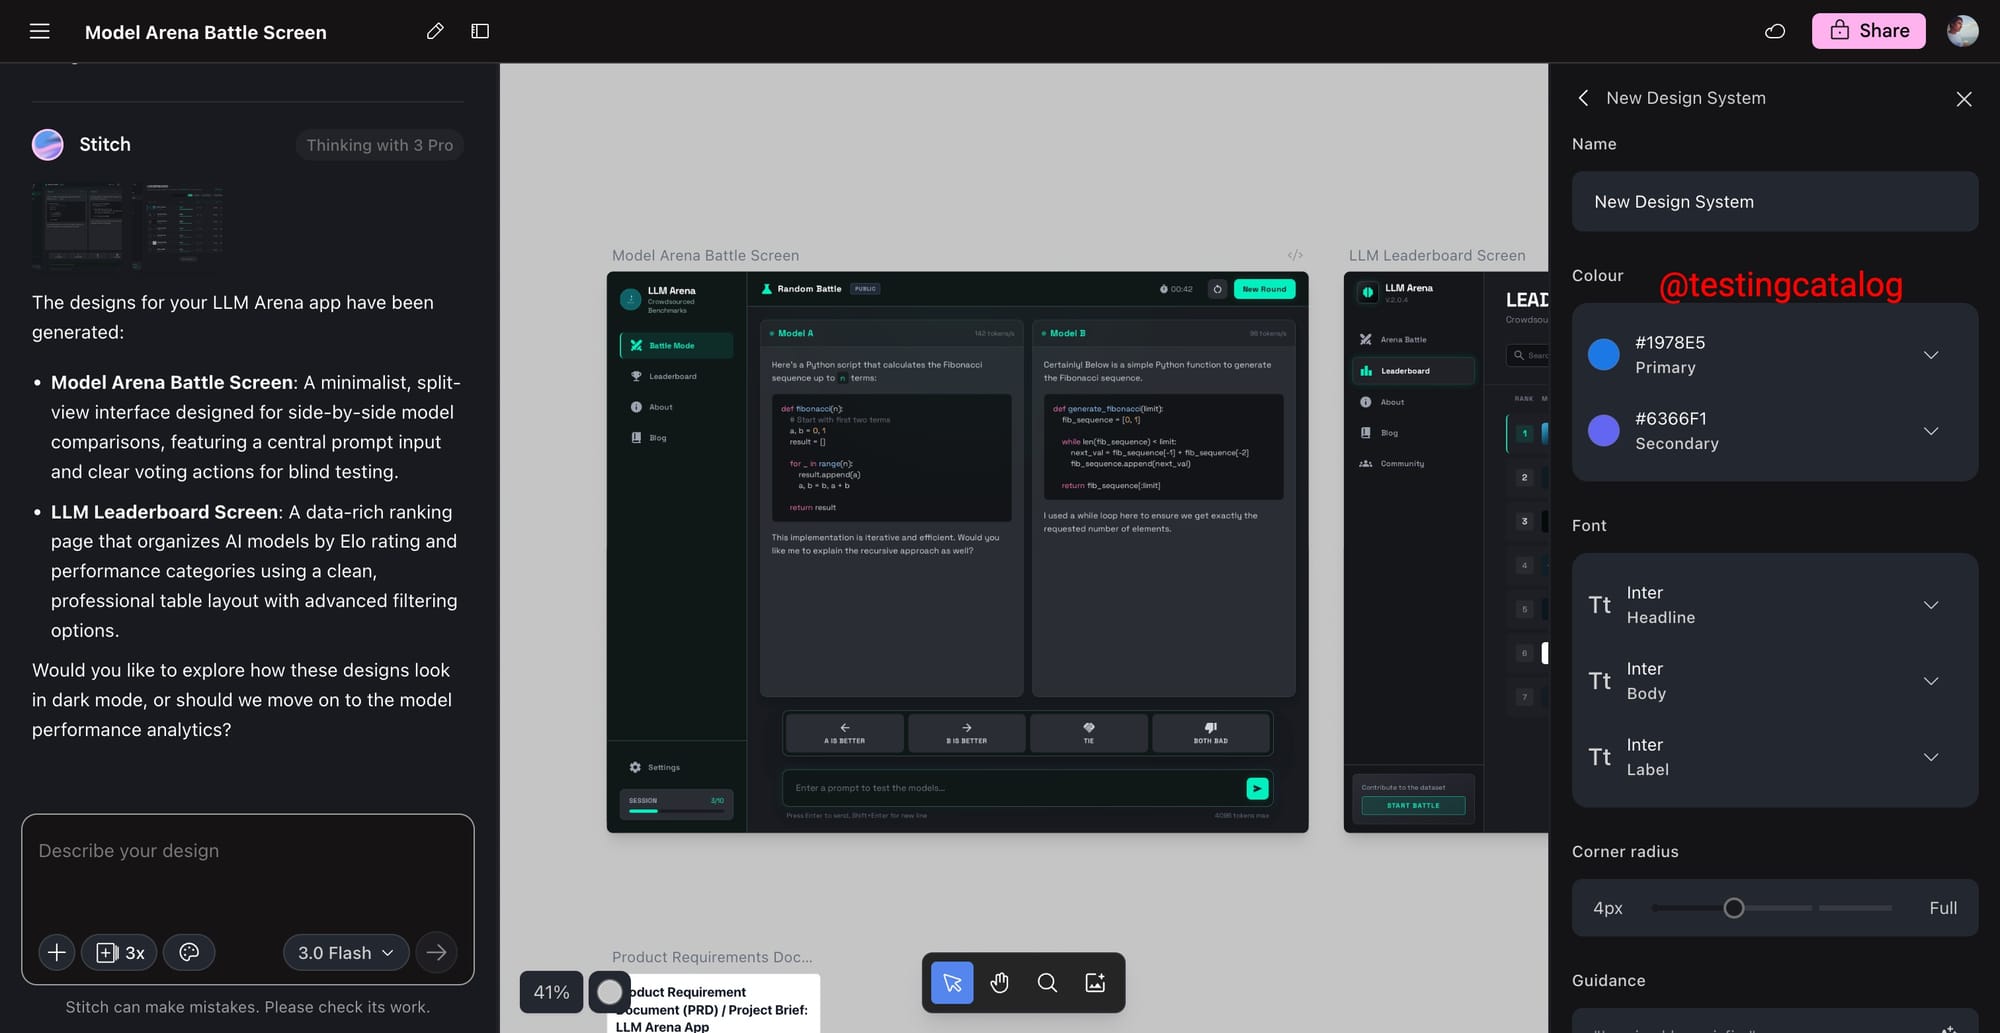Click the B IS BETTER vote button

tap(967, 733)
